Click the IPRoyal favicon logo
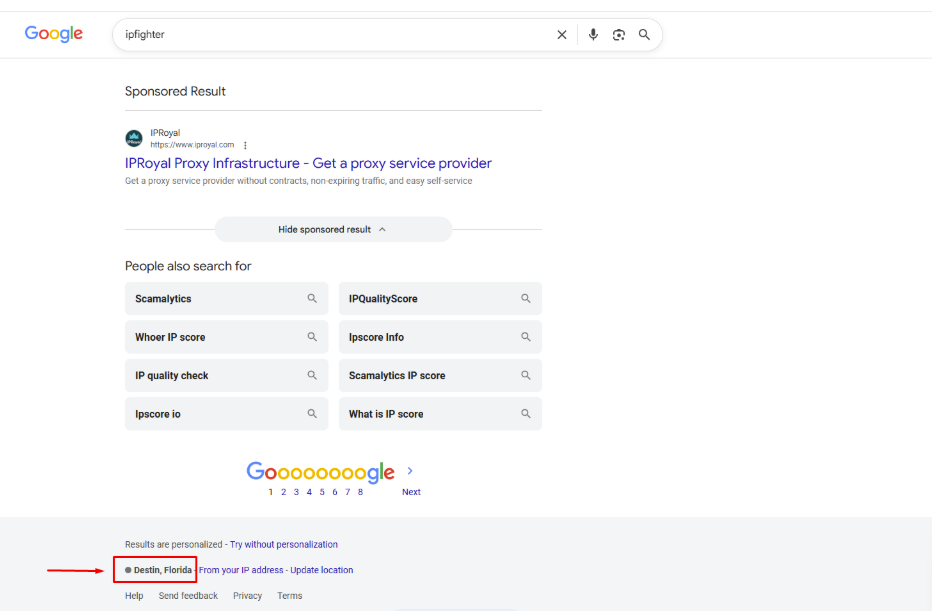The width and height of the screenshot is (932, 611). pos(134,138)
